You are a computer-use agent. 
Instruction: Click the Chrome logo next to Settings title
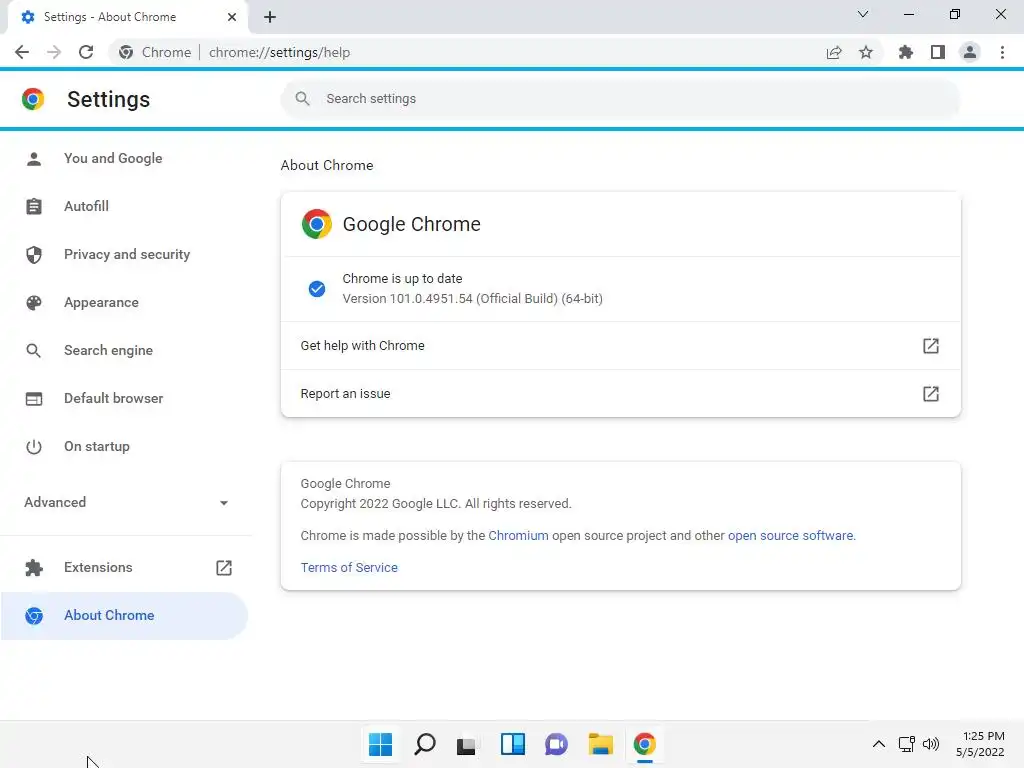click(x=33, y=99)
